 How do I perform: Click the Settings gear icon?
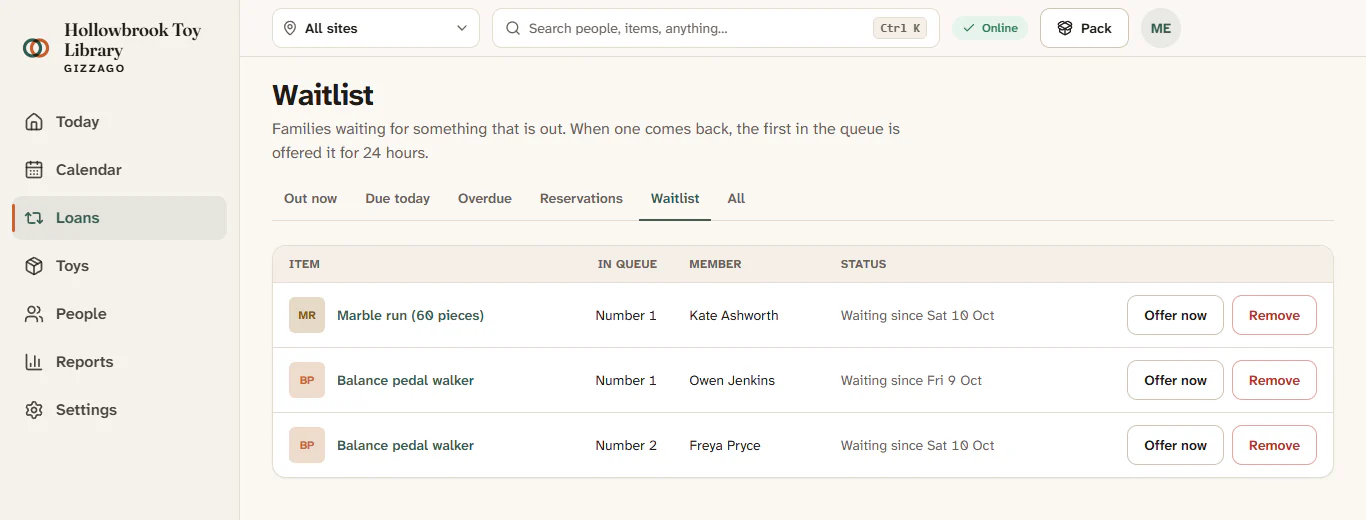(34, 410)
